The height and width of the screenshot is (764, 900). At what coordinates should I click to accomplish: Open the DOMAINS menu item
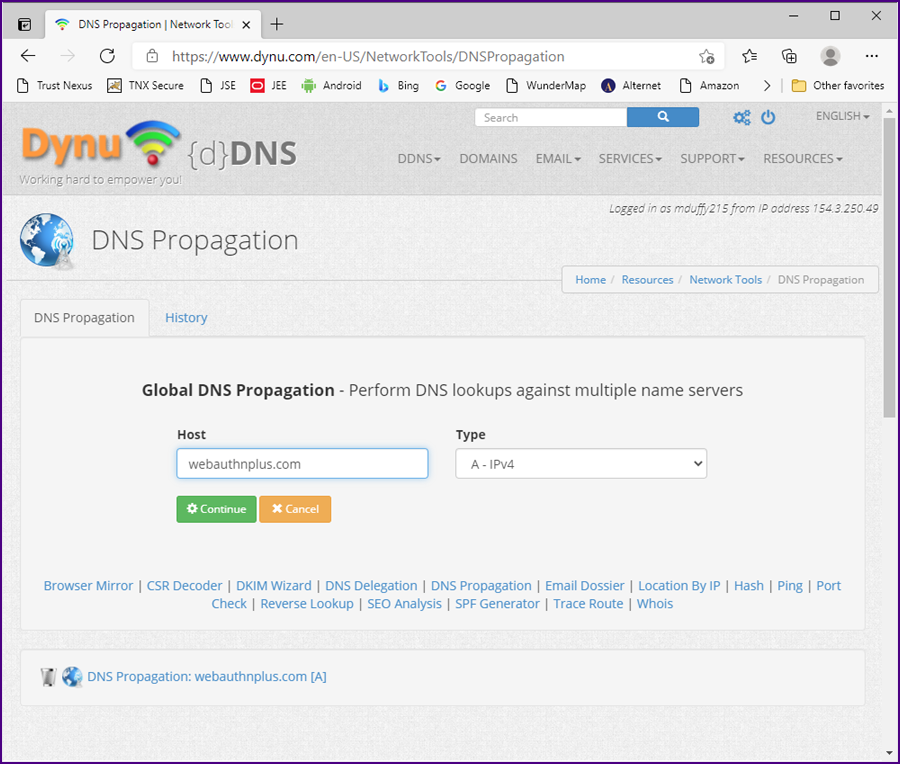[x=488, y=158]
